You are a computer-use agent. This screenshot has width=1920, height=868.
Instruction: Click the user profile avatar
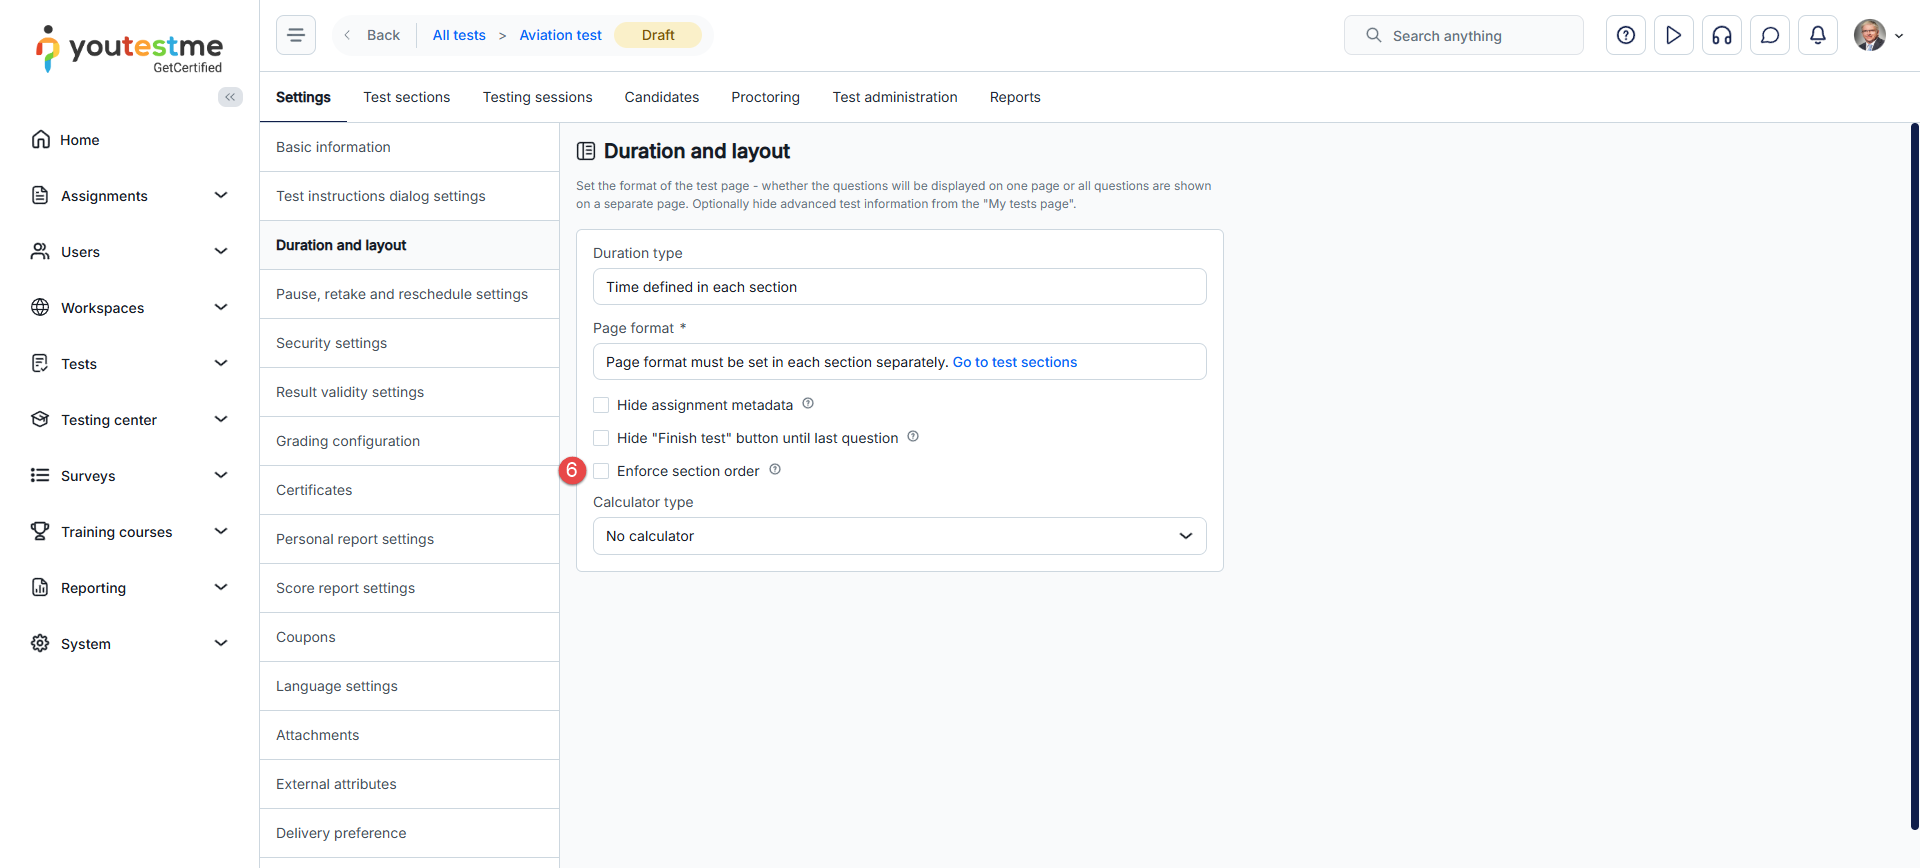click(1869, 35)
